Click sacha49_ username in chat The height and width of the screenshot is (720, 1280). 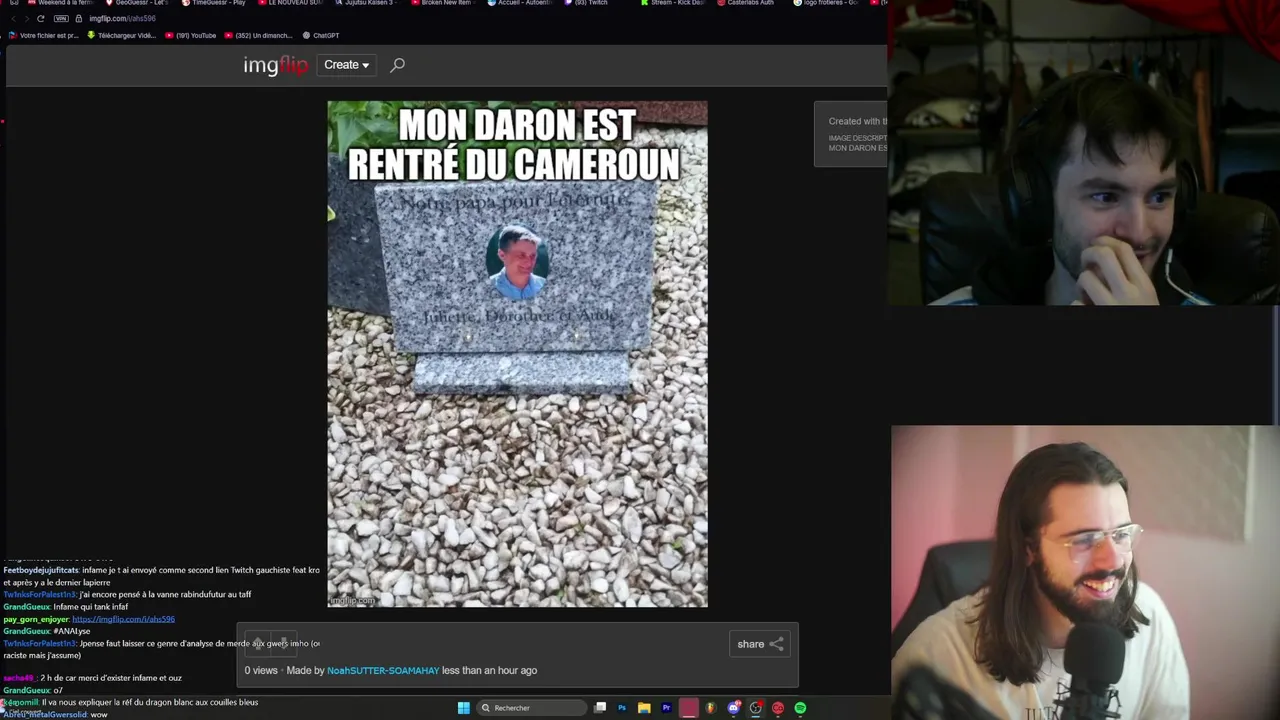pyautogui.click(x=18, y=678)
